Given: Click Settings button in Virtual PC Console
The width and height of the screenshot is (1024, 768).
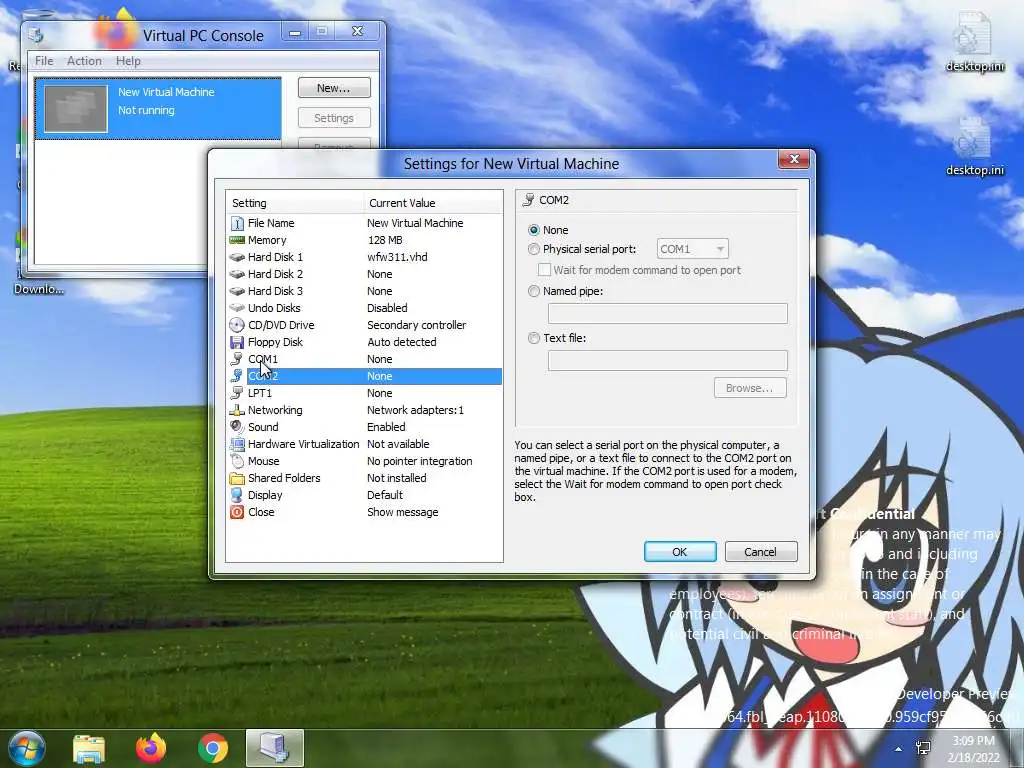Looking at the screenshot, I should 334,118.
